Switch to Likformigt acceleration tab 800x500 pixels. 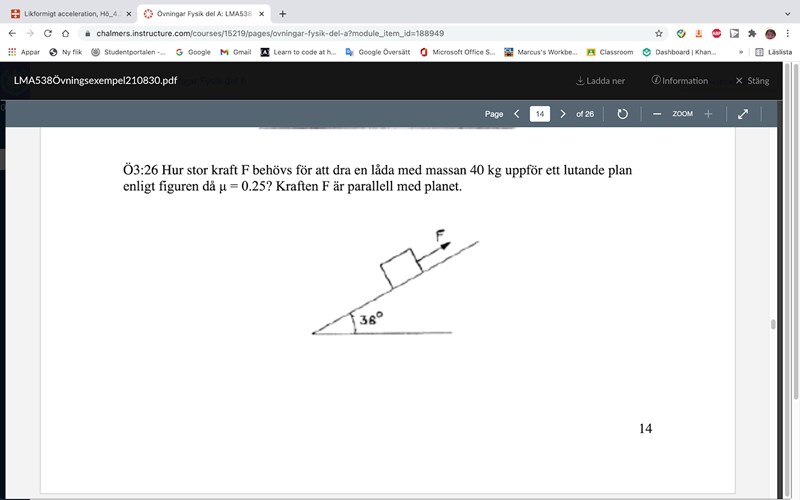click(70, 14)
